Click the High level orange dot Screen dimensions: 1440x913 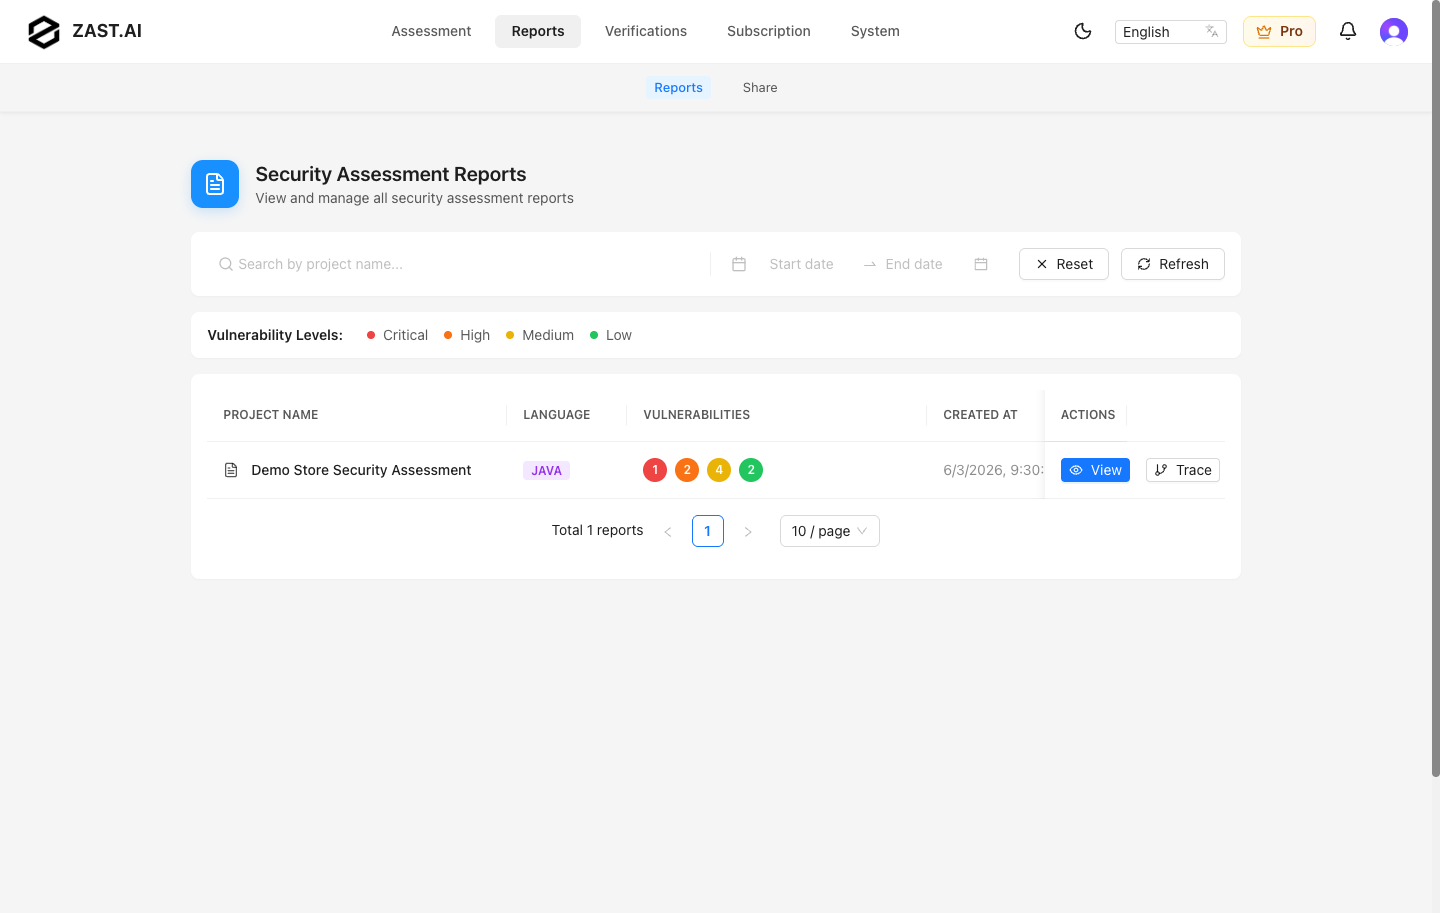(448, 335)
